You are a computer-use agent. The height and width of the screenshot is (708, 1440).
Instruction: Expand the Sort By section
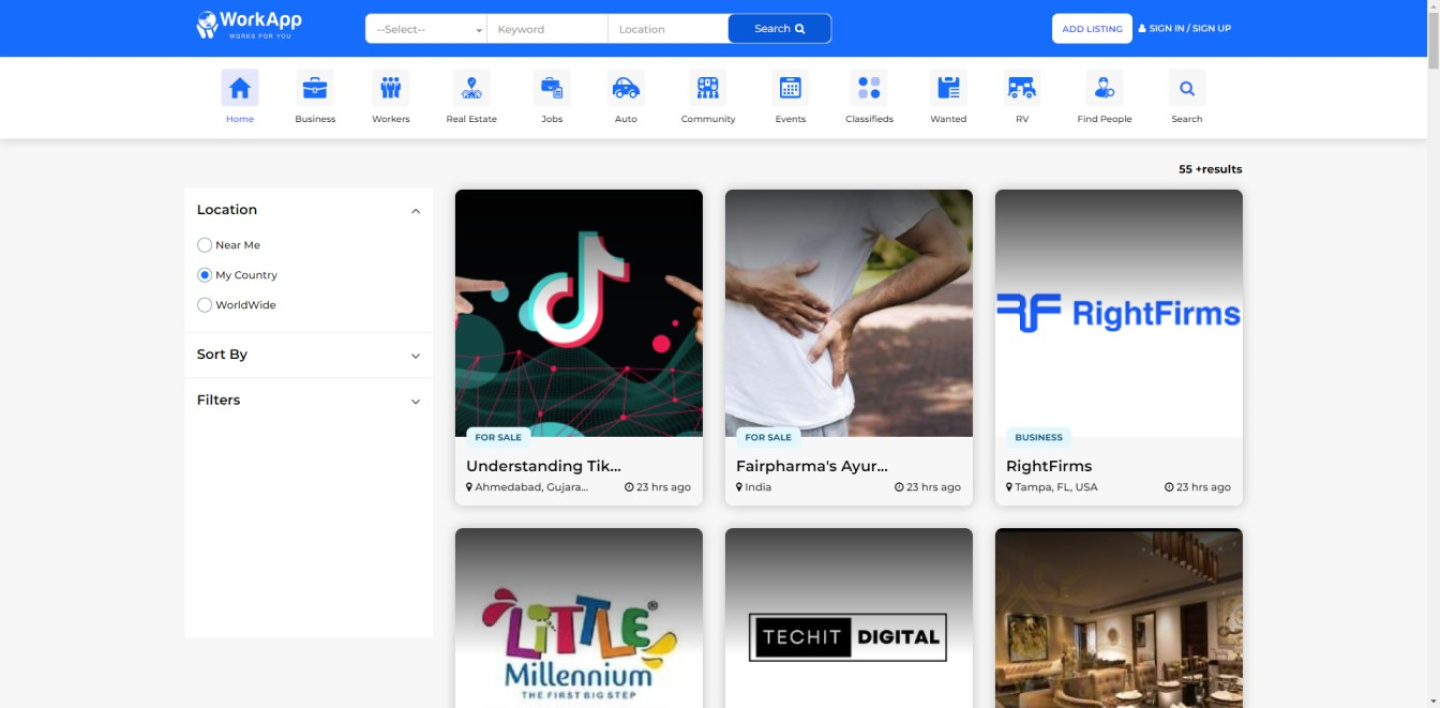coord(416,356)
